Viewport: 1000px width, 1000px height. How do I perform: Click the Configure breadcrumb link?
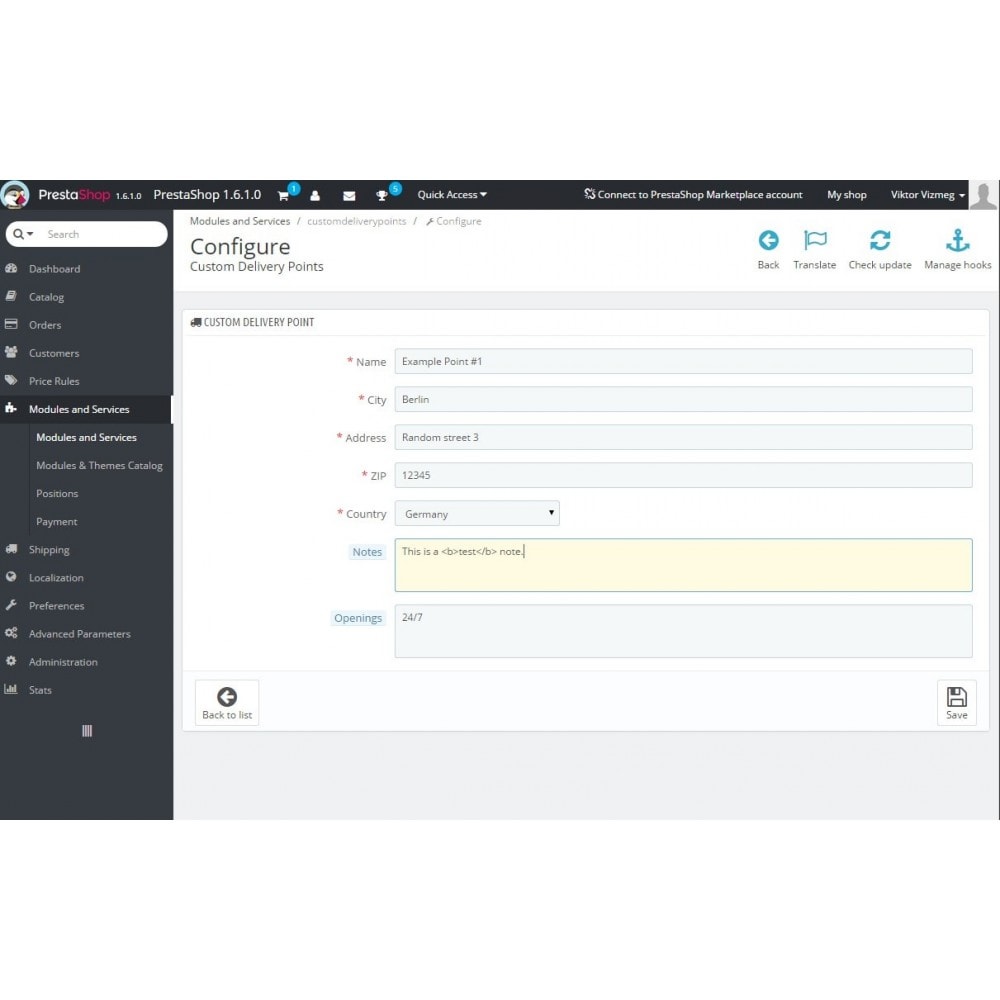point(453,221)
